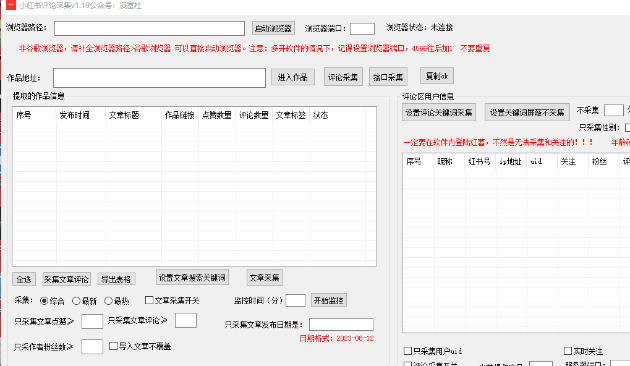Click the 开始监控 start monitoring button
This screenshot has width=630, height=366.
click(x=329, y=301)
